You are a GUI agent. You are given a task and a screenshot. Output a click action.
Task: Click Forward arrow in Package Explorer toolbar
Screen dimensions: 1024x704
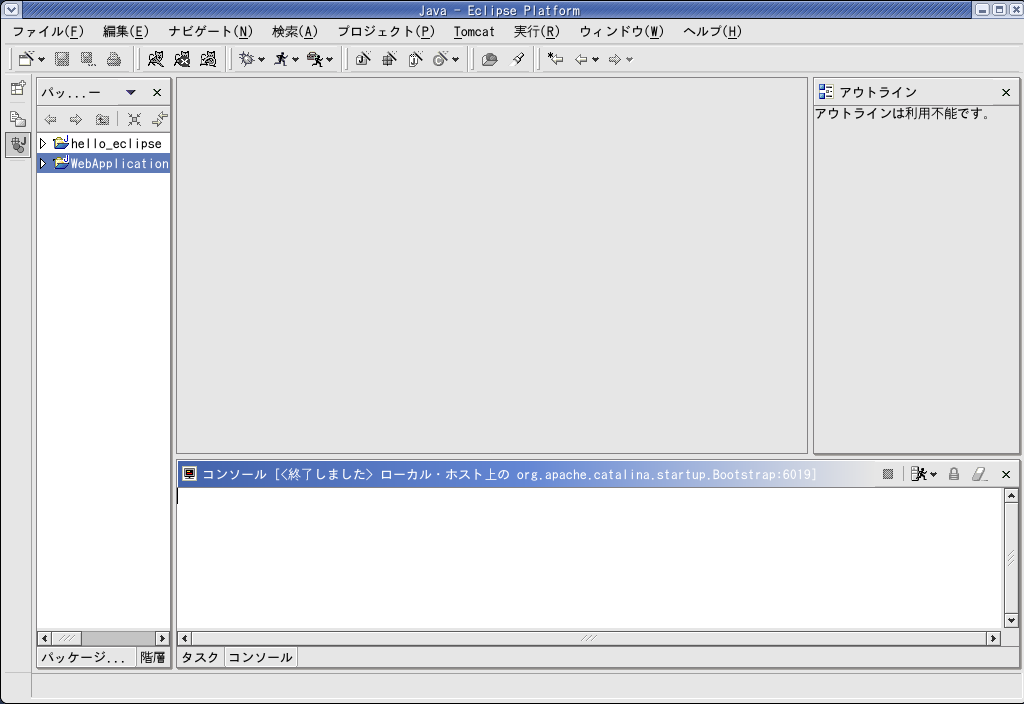tap(76, 119)
